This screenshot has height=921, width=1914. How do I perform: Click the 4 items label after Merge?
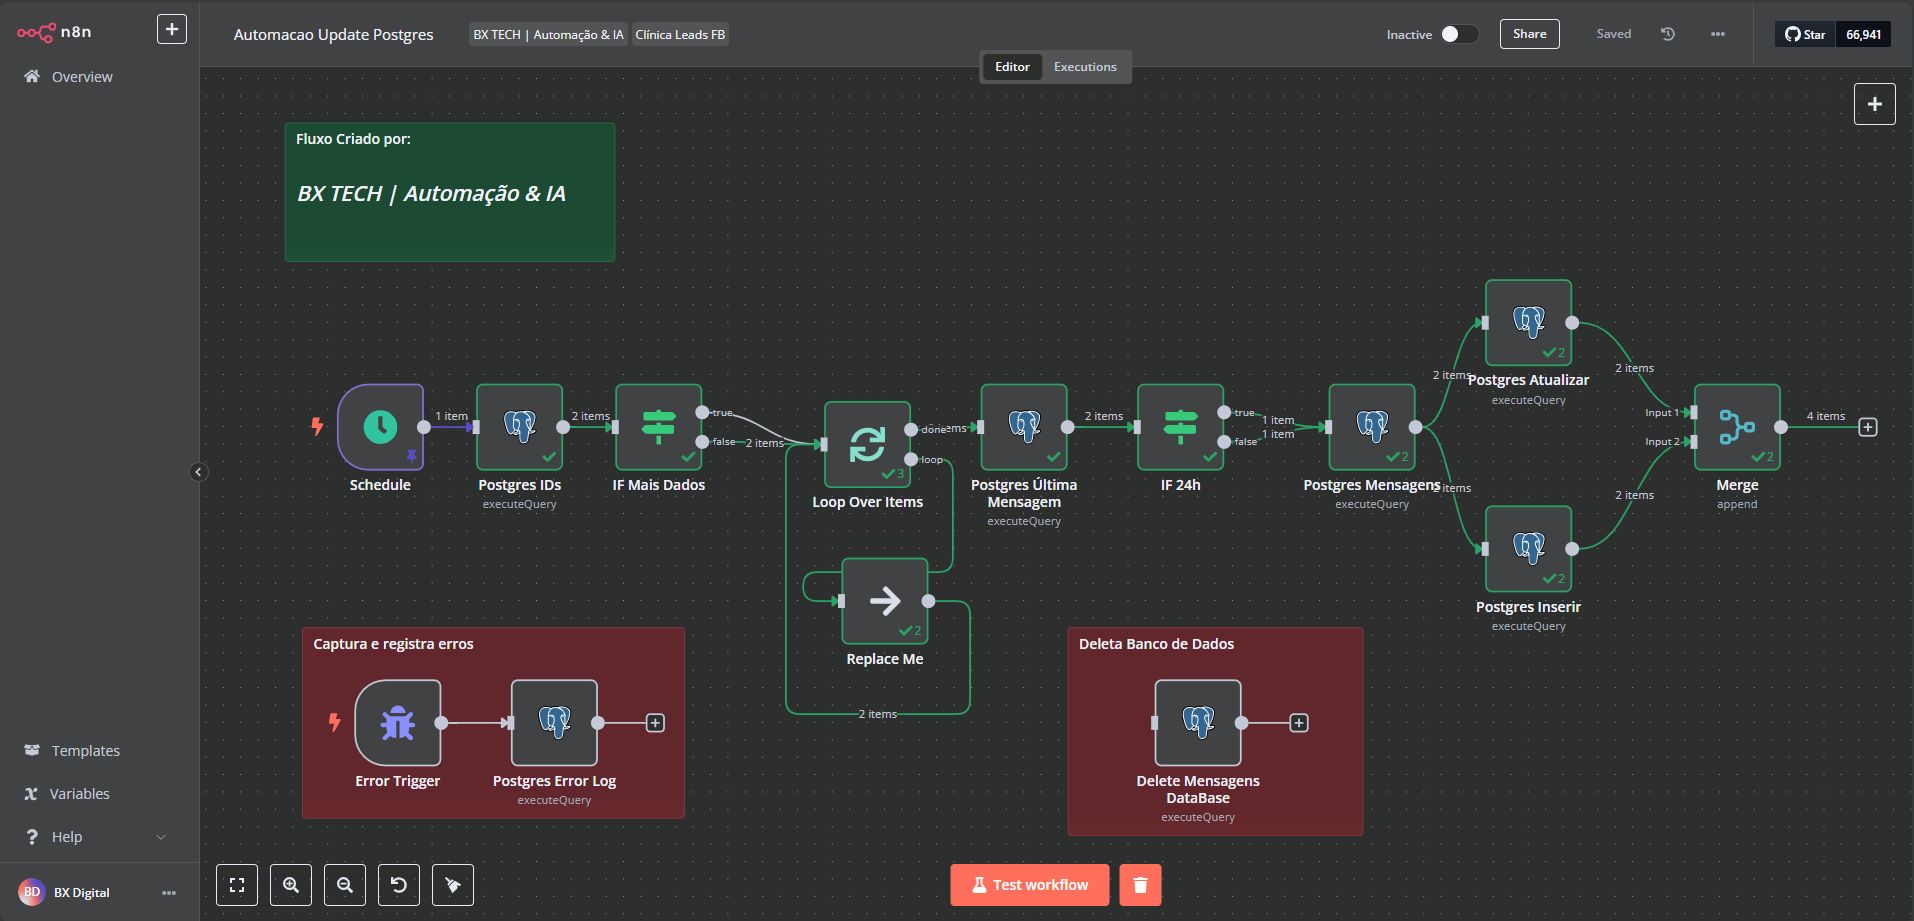[1825, 416]
